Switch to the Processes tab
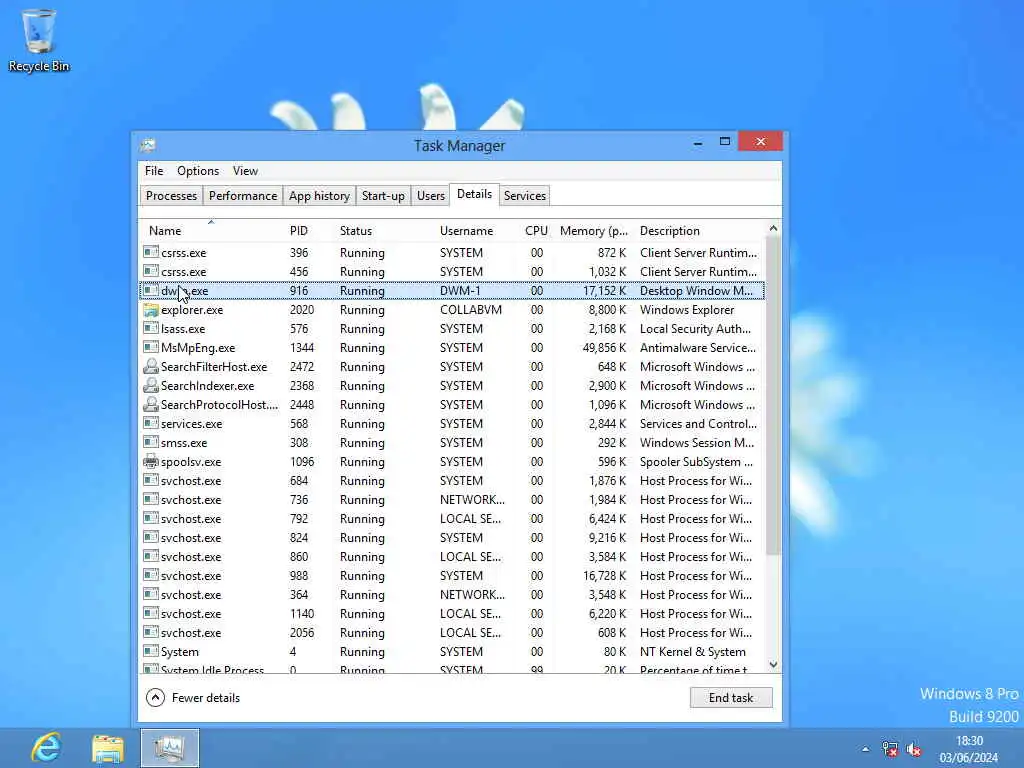 [171, 196]
